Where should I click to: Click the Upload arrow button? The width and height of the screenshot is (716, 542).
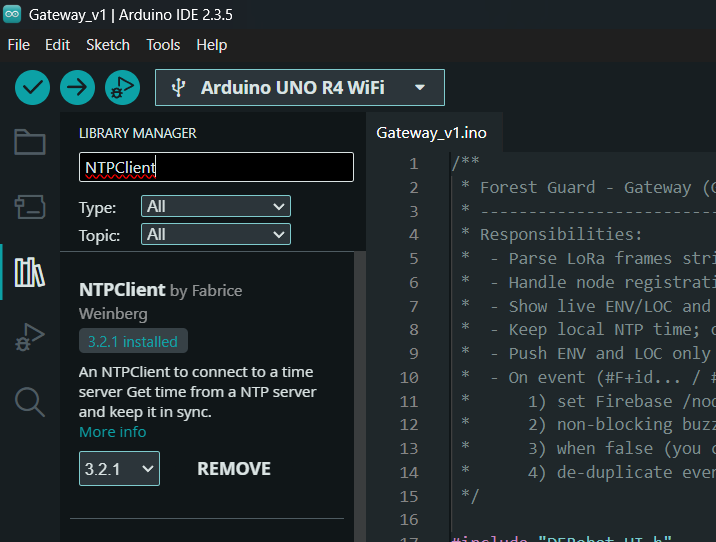point(77,87)
